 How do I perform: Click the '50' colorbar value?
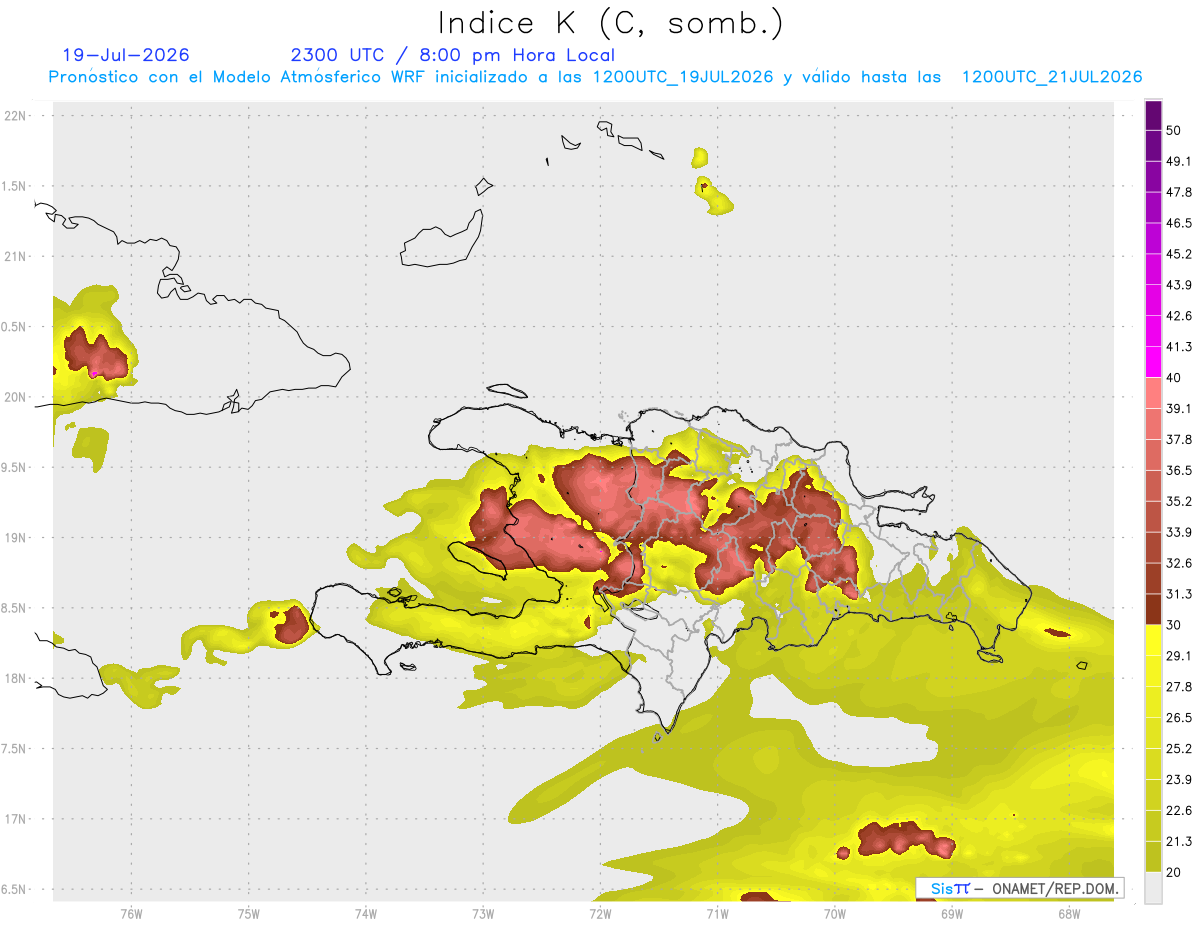tap(1174, 130)
